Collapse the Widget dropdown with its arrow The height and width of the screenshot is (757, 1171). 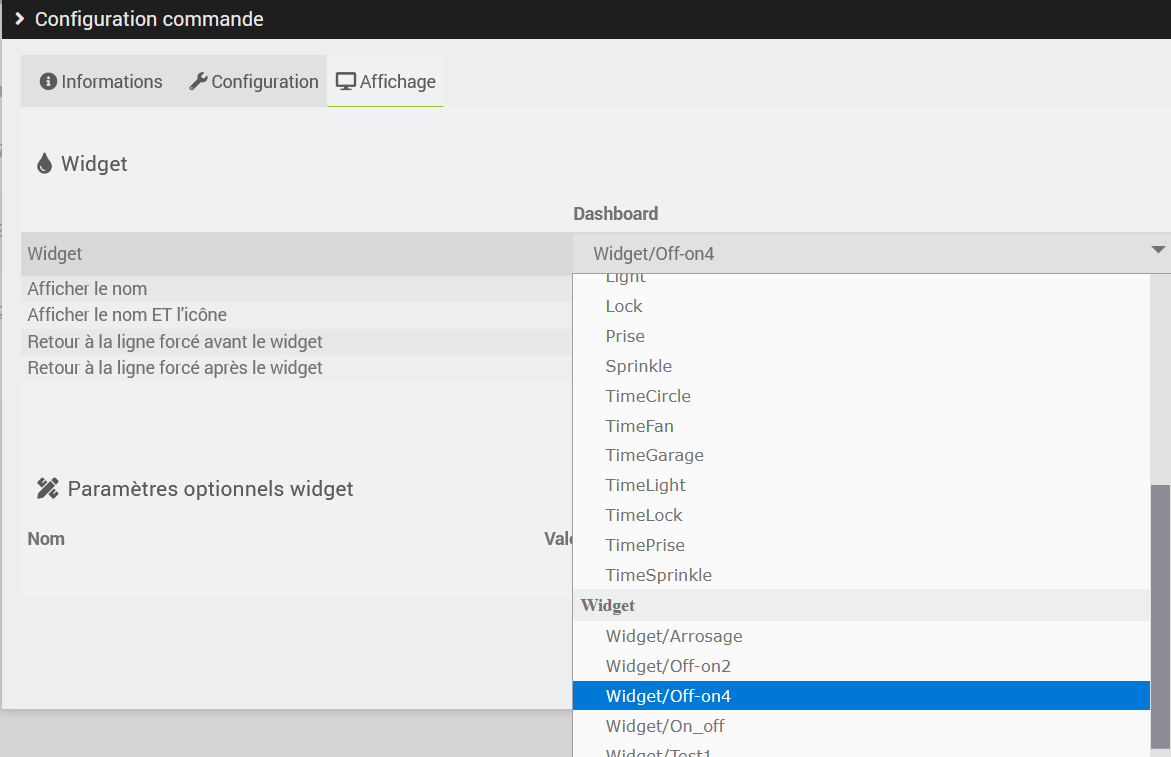pyautogui.click(x=1158, y=250)
